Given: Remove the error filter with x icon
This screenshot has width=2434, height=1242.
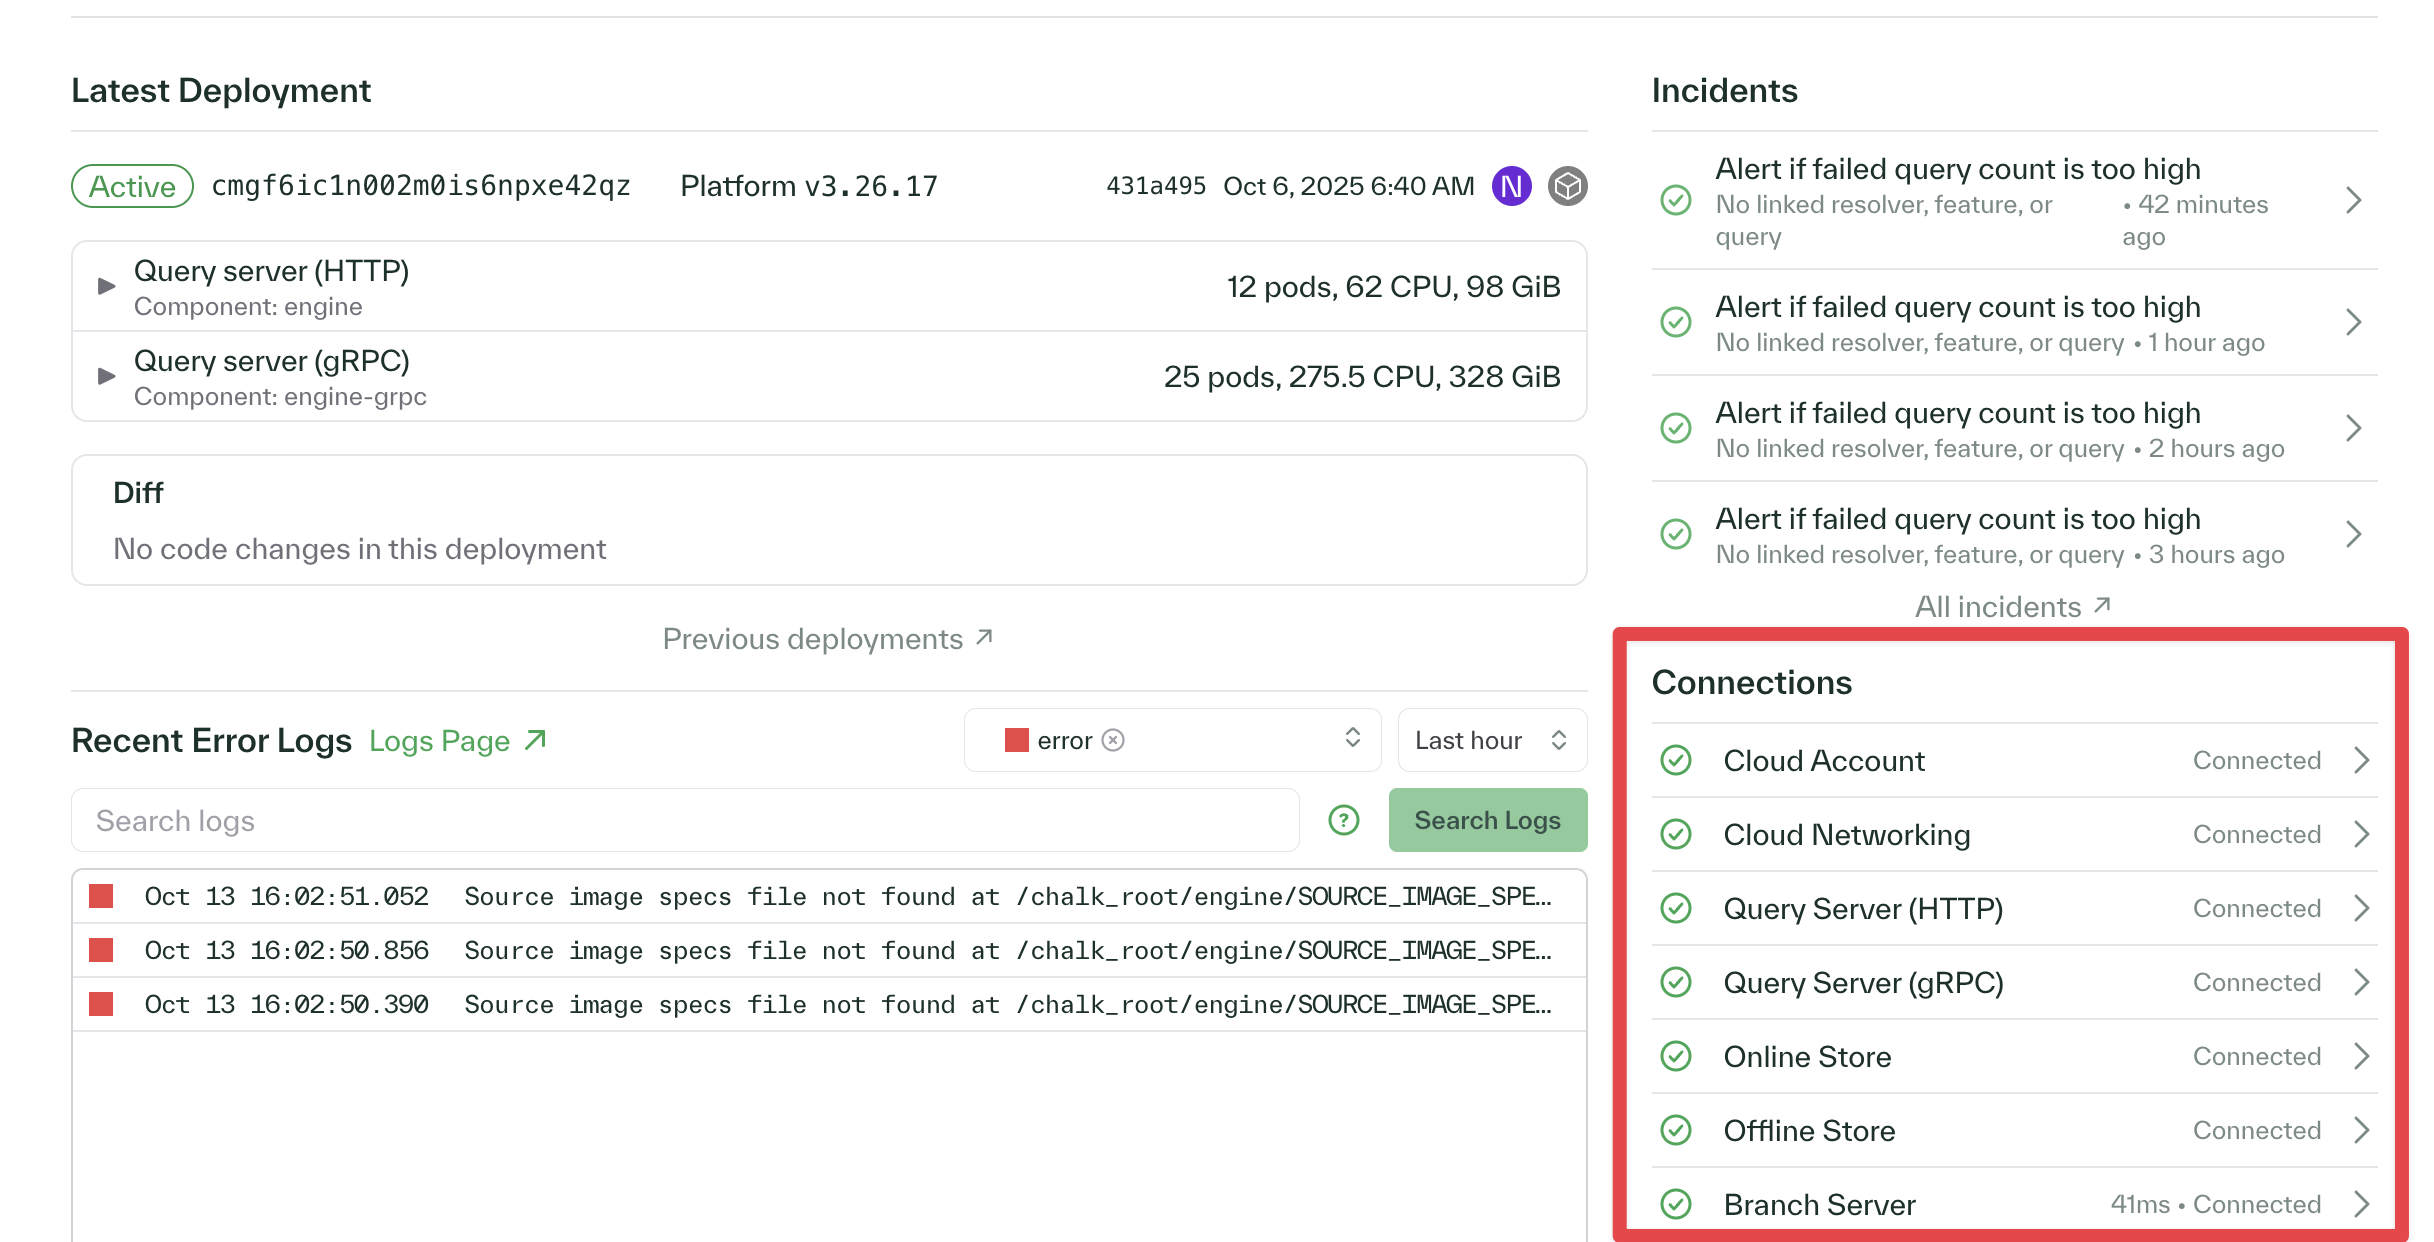Looking at the screenshot, I should (1113, 740).
